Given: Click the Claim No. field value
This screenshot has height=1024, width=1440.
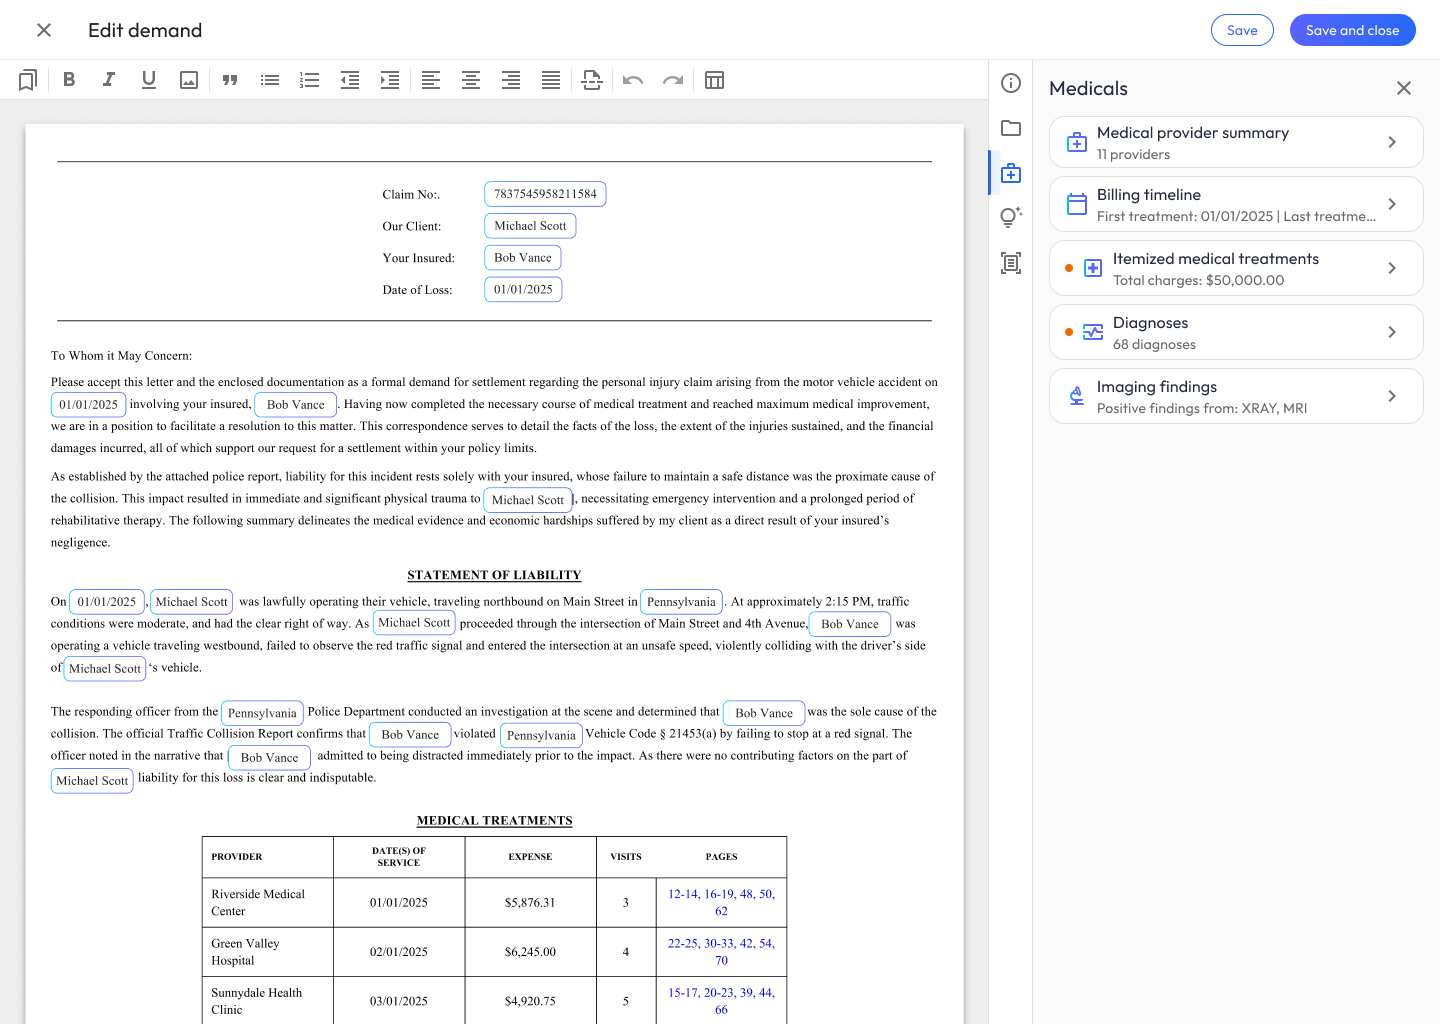Looking at the screenshot, I should (545, 194).
